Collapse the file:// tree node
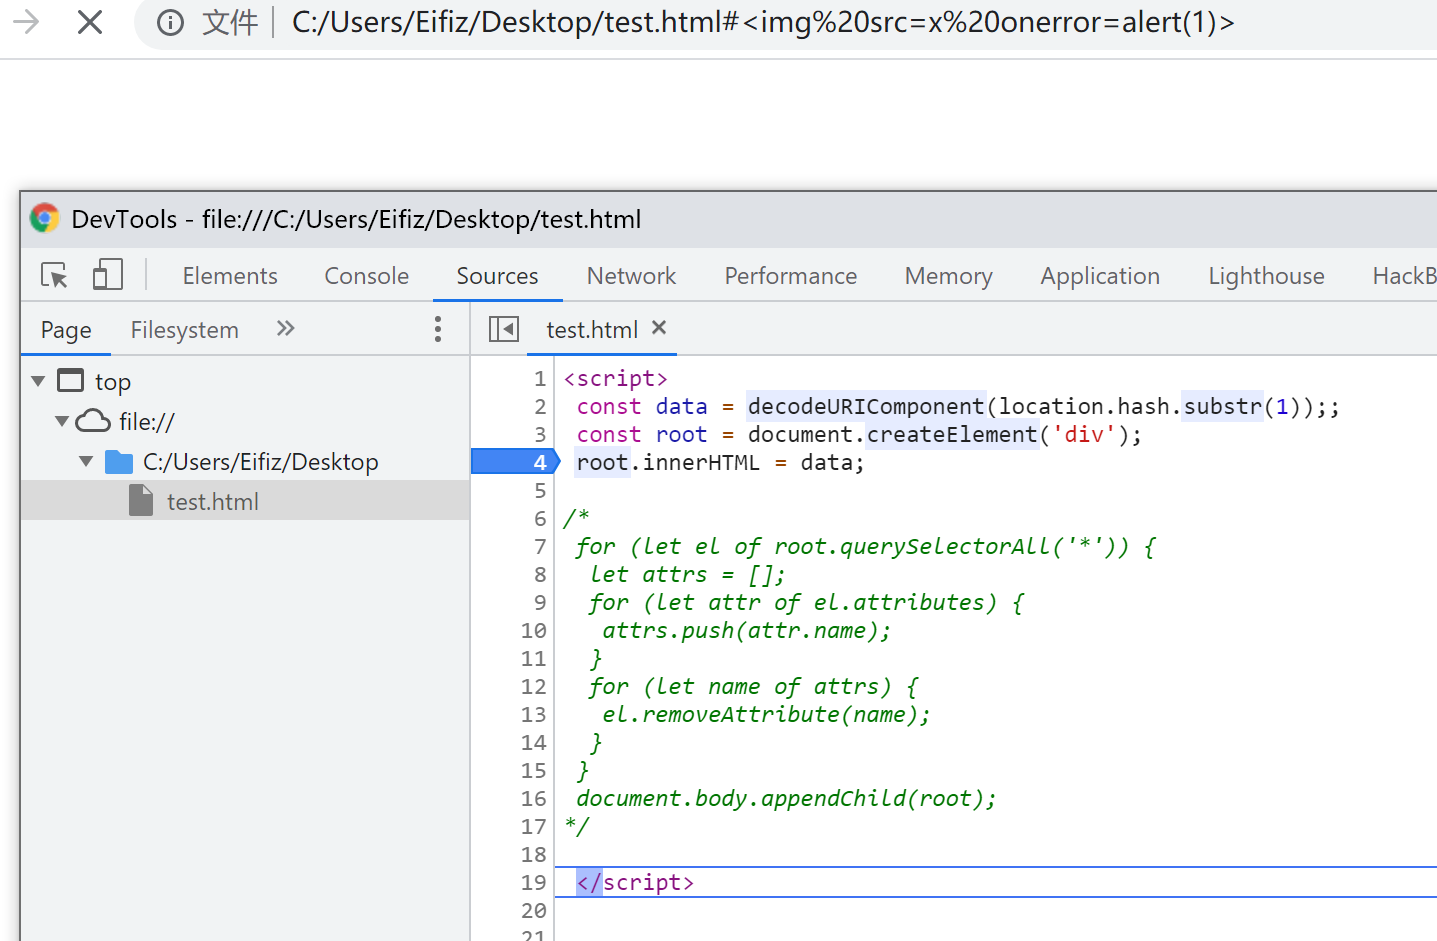 62,421
